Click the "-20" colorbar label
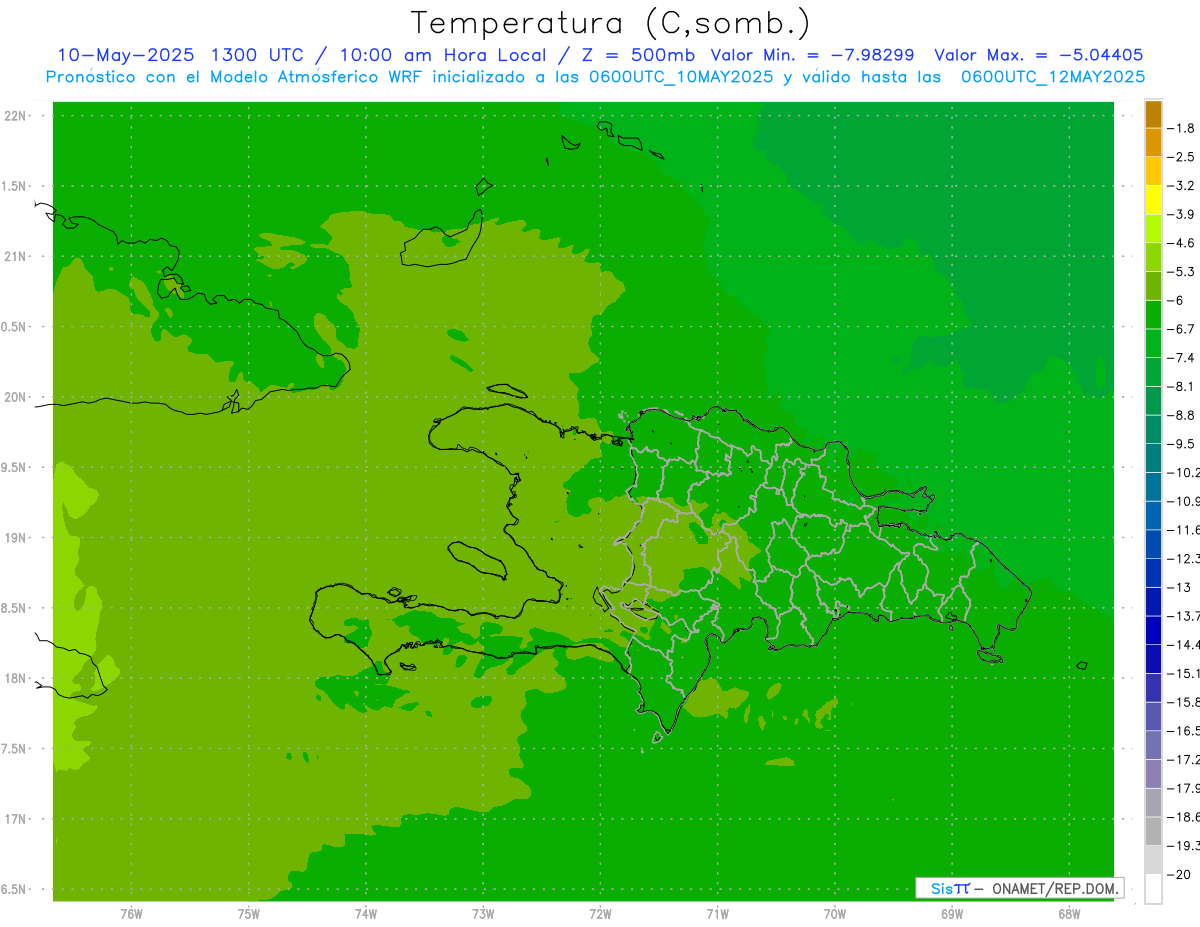 [x=1180, y=875]
